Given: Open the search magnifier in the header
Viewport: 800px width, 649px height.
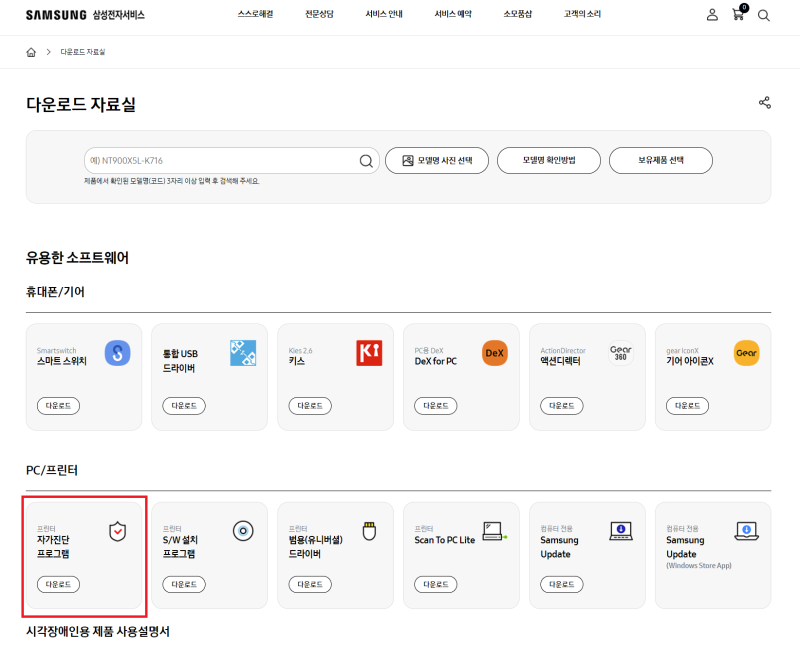Looking at the screenshot, I should point(764,15).
